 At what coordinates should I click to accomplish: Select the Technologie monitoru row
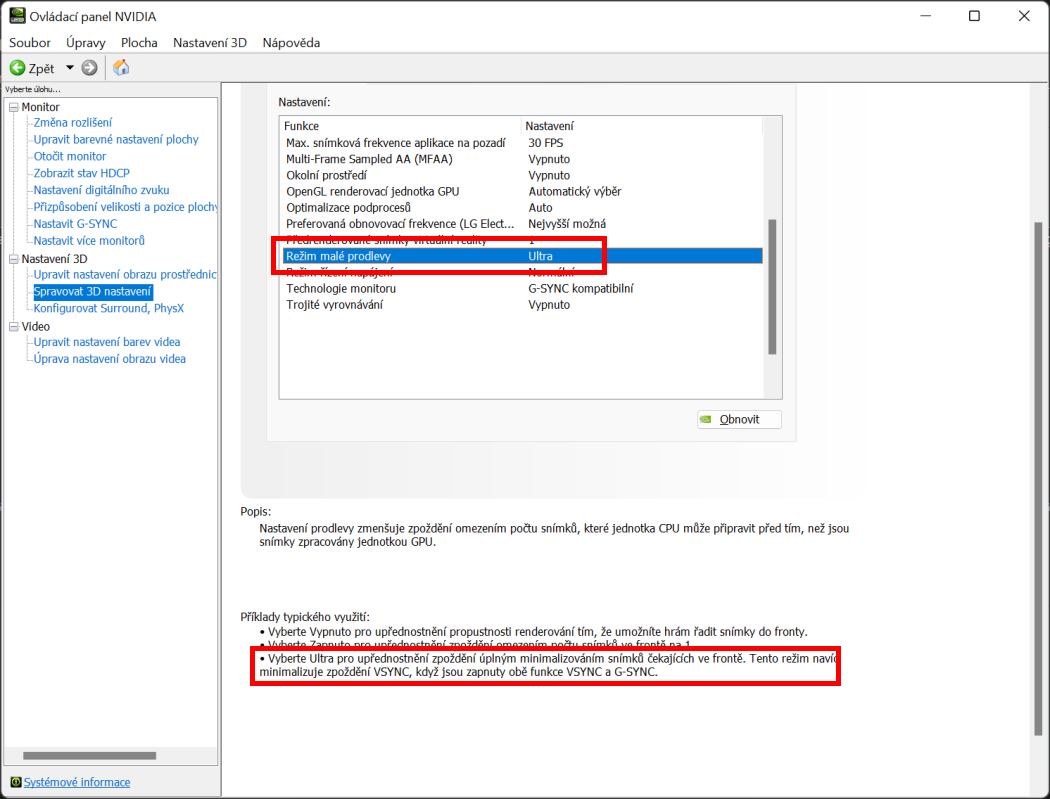click(522, 289)
